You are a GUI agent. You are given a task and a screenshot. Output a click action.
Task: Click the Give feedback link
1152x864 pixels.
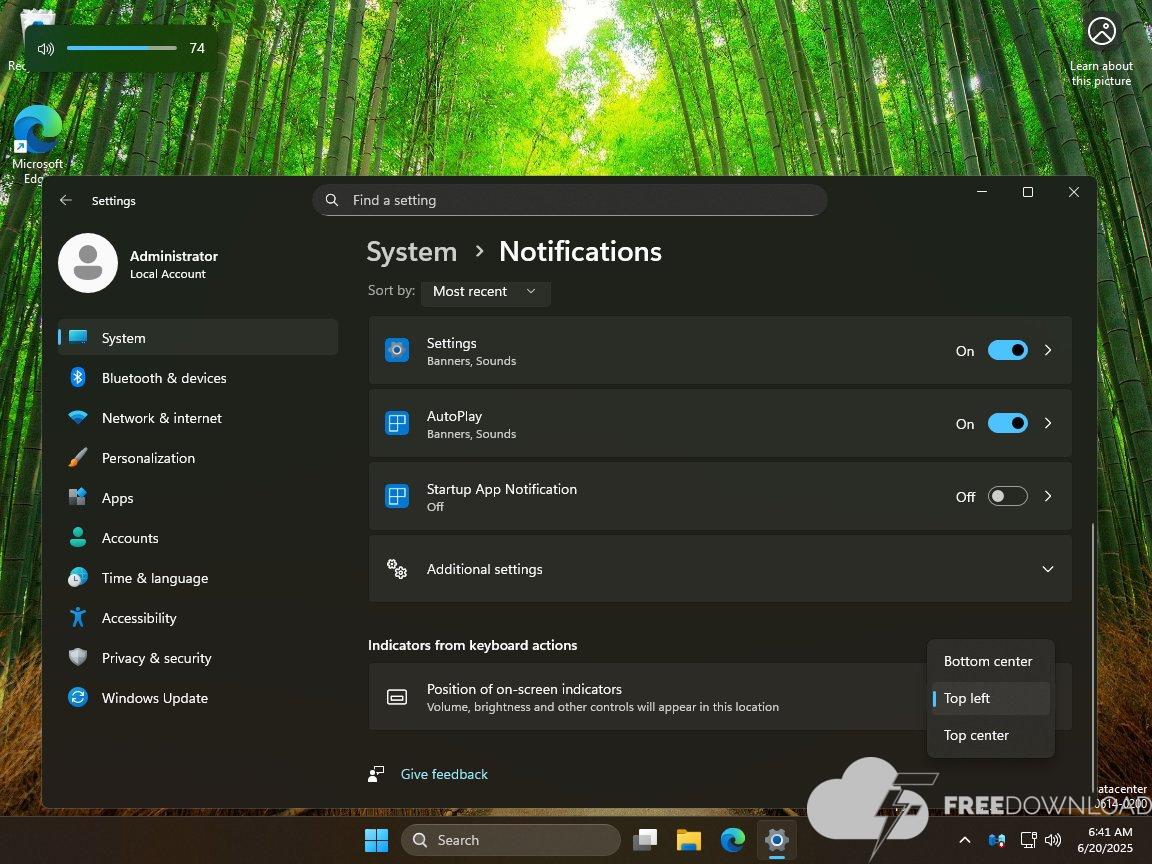(x=444, y=774)
